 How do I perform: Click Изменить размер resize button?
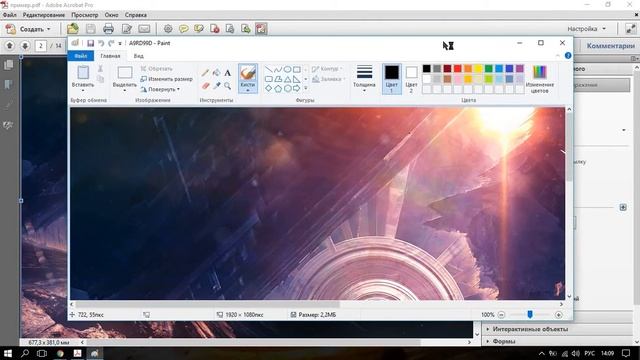pos(167,79)
